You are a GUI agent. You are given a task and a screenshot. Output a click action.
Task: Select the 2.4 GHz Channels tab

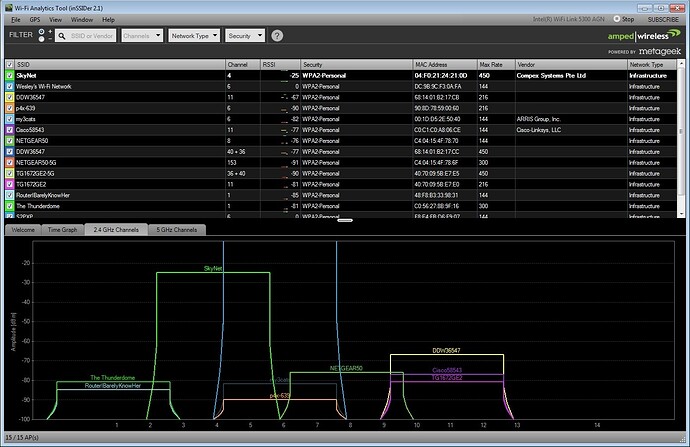(x=116, y=230)
